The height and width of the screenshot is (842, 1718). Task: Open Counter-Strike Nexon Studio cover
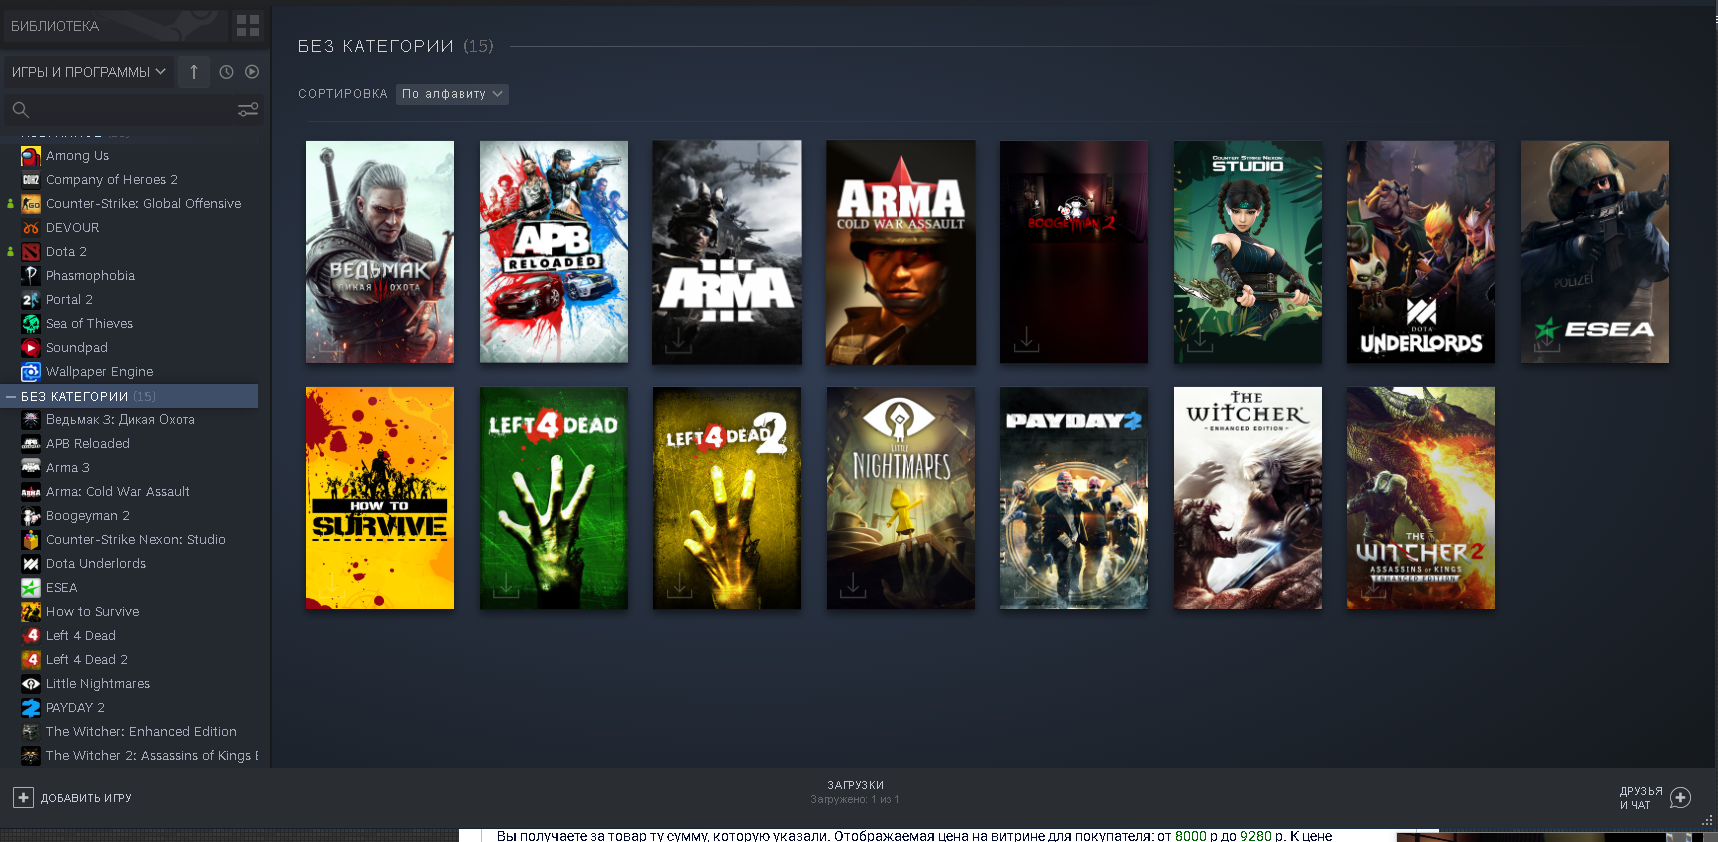pos(1248,252)
